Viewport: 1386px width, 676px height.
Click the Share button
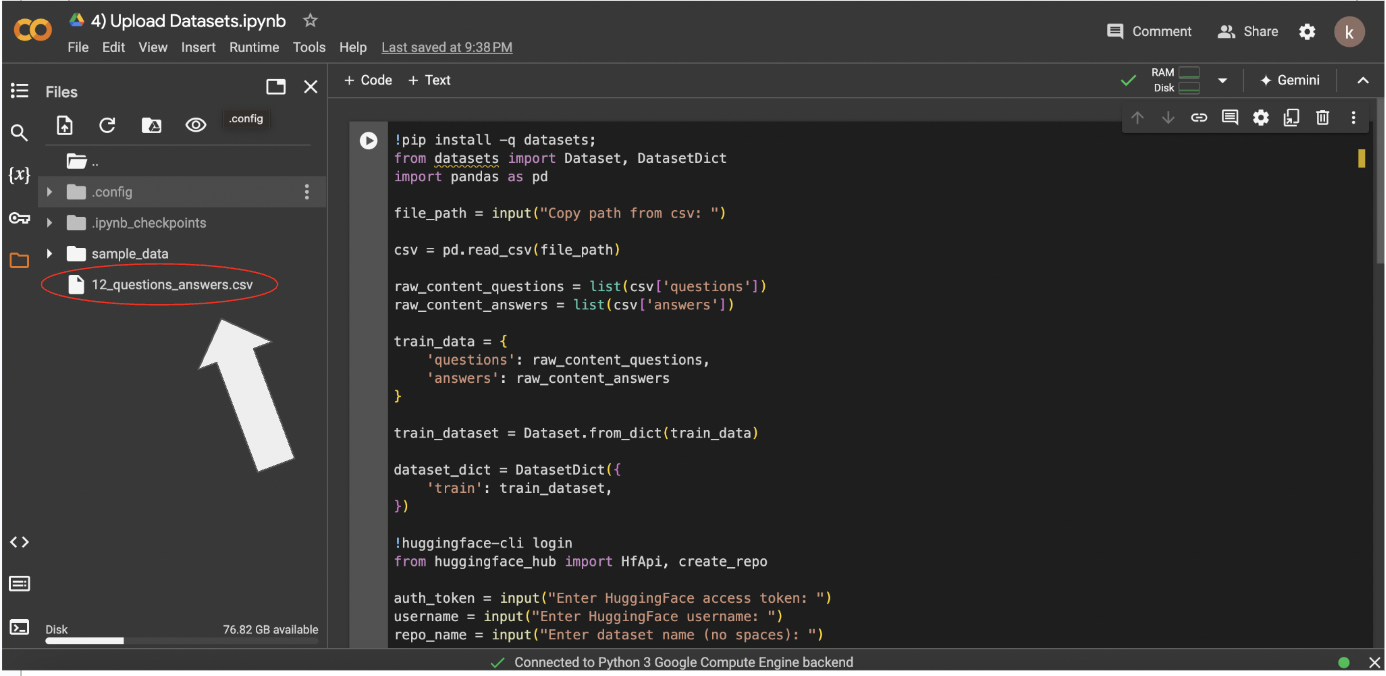(x=1248, y=31)
